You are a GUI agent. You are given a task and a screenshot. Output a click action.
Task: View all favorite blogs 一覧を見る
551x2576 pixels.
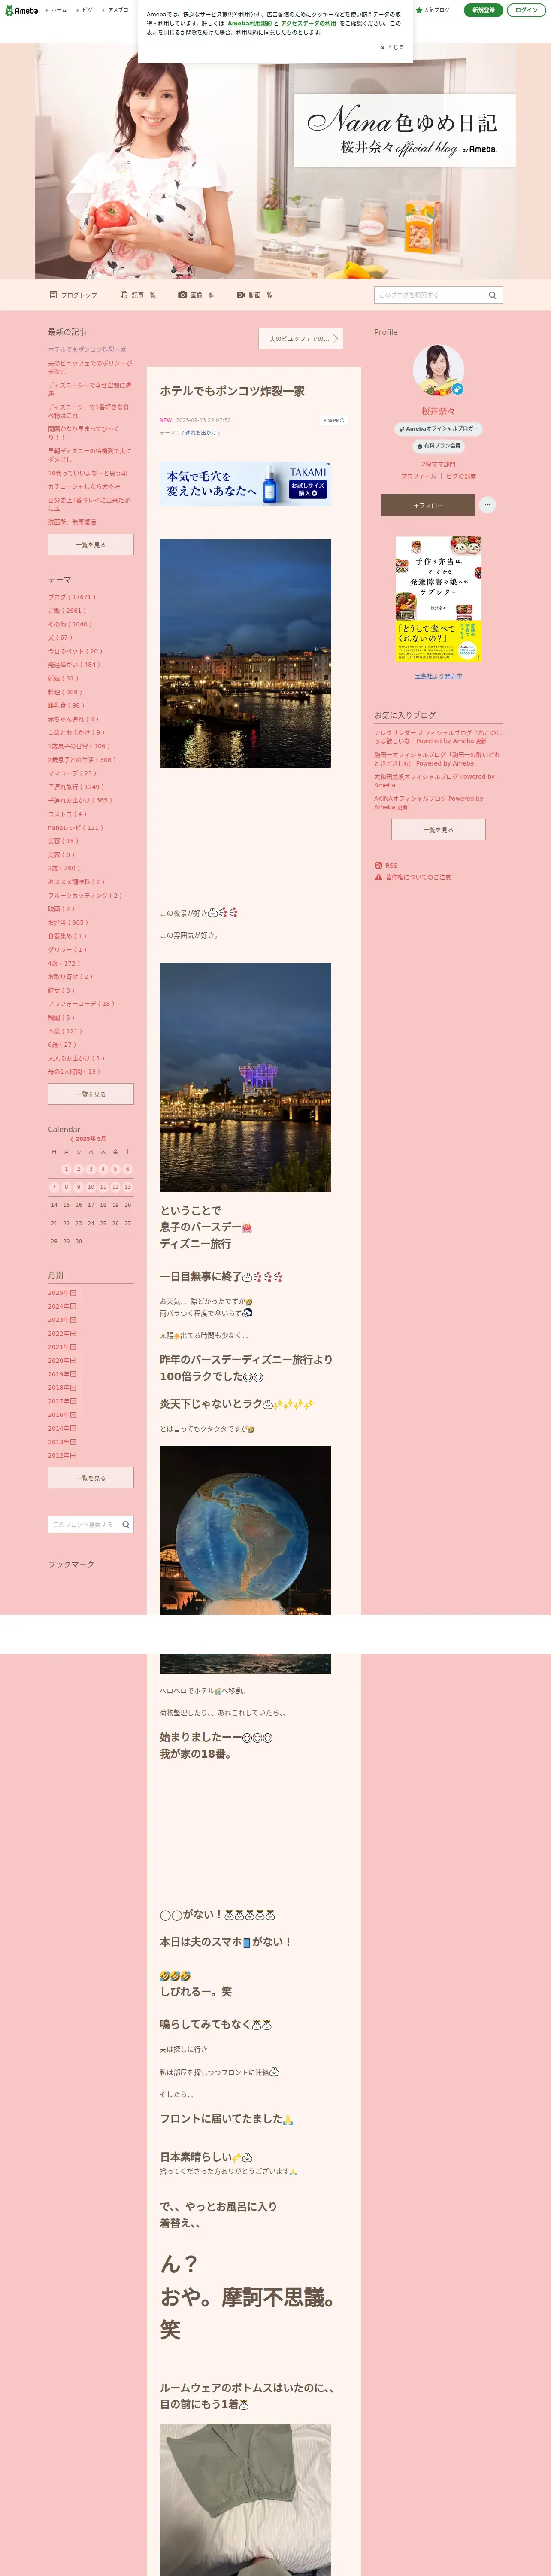(x=438, y=829)
